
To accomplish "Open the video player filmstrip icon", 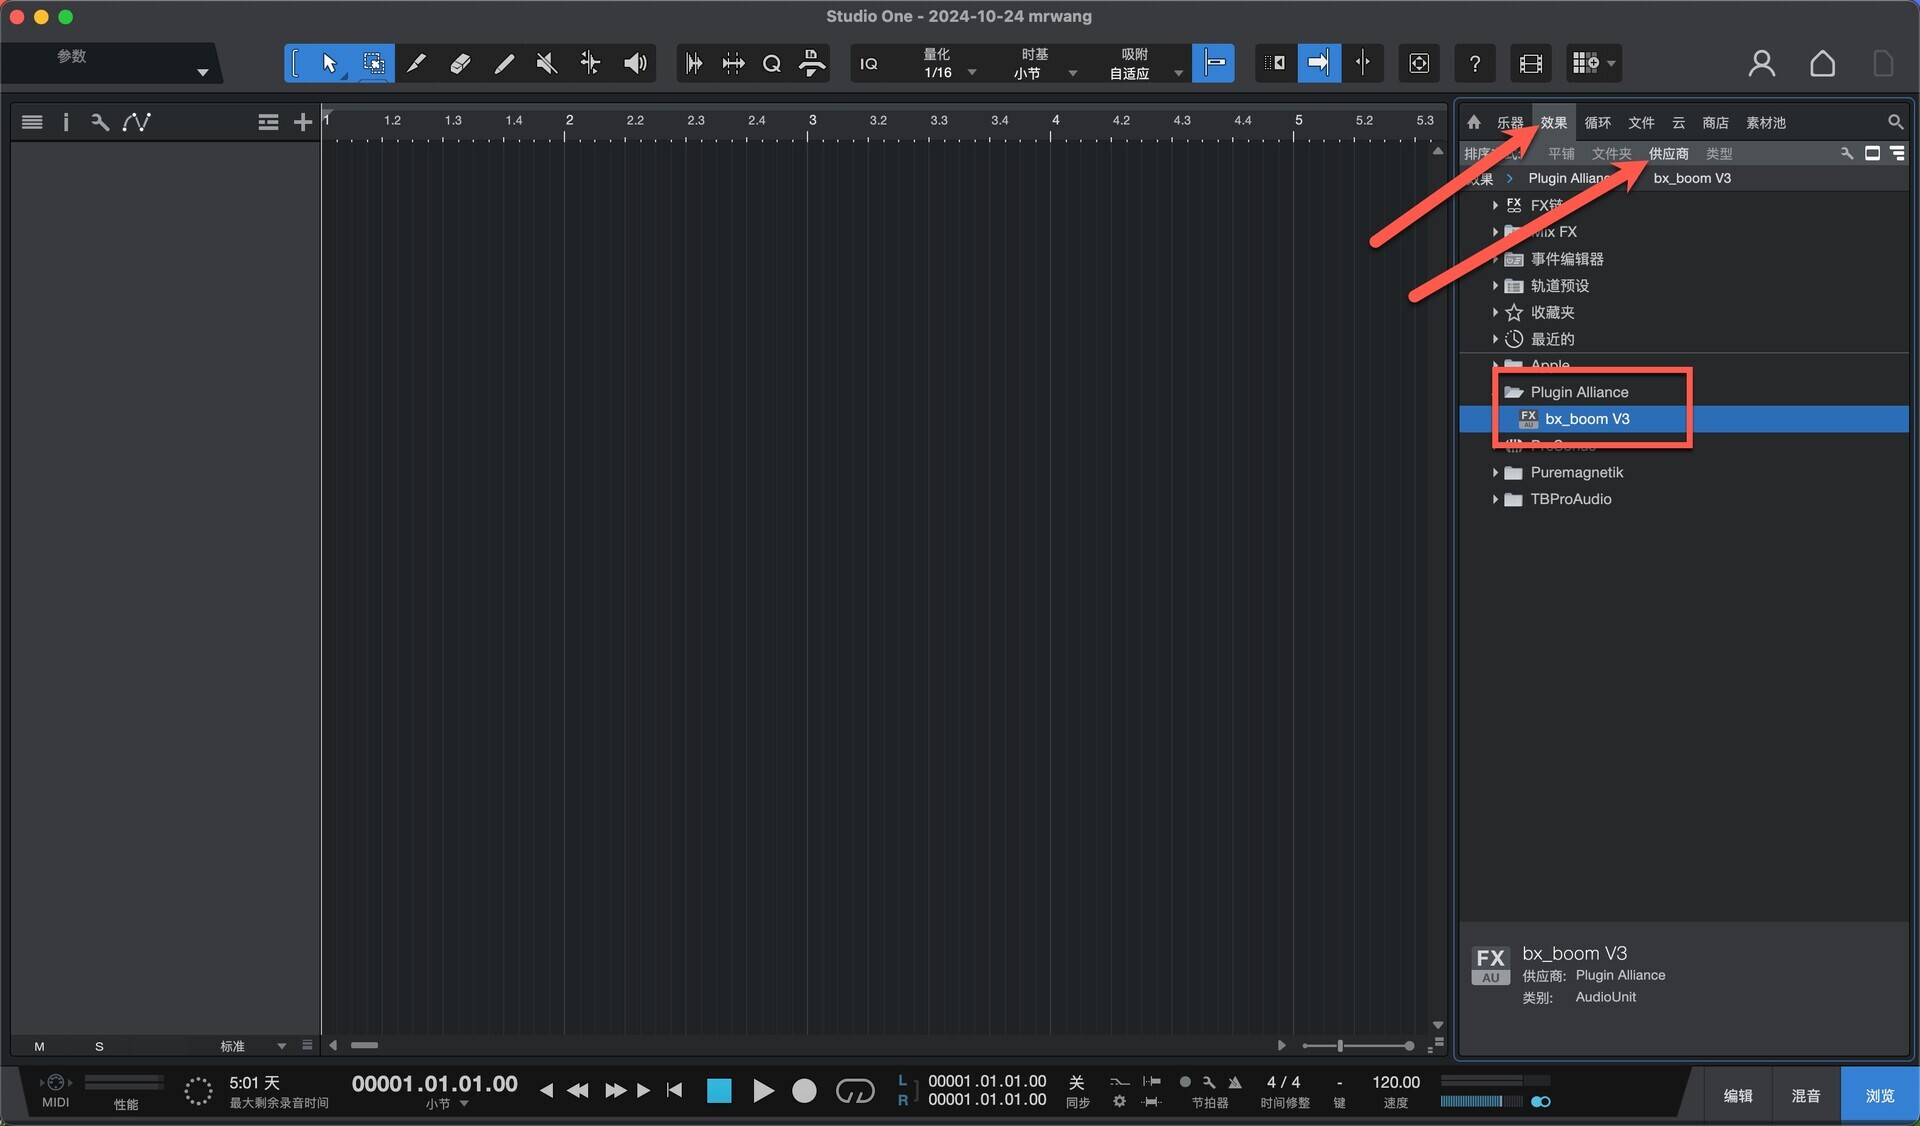I will (x=1530, y=63).
